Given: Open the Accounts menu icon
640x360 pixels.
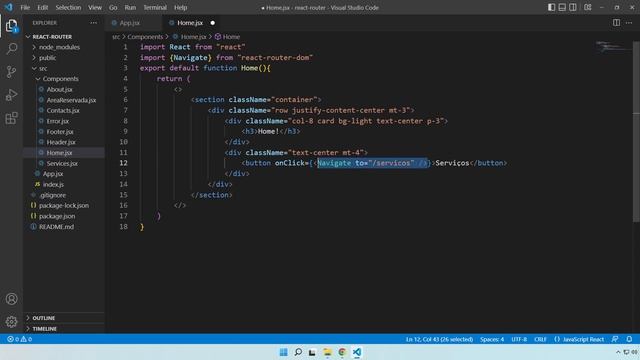Looking at the screenshot, I should (x=11, y=299).
